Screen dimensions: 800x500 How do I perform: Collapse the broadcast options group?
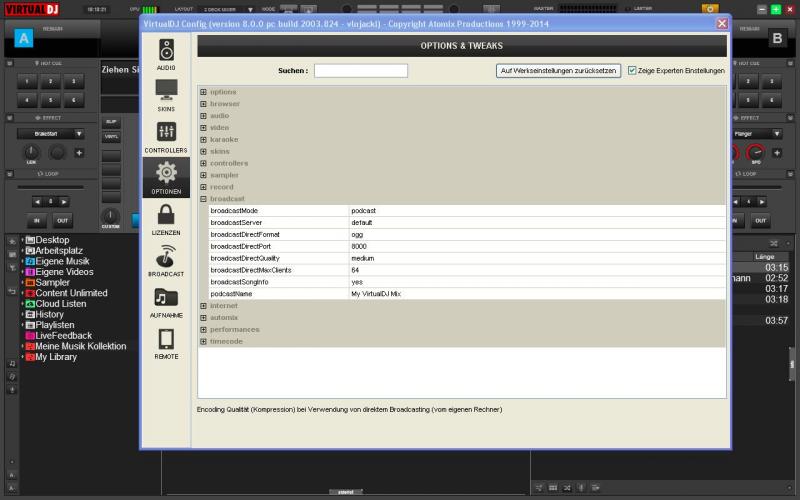click(204, 199)
